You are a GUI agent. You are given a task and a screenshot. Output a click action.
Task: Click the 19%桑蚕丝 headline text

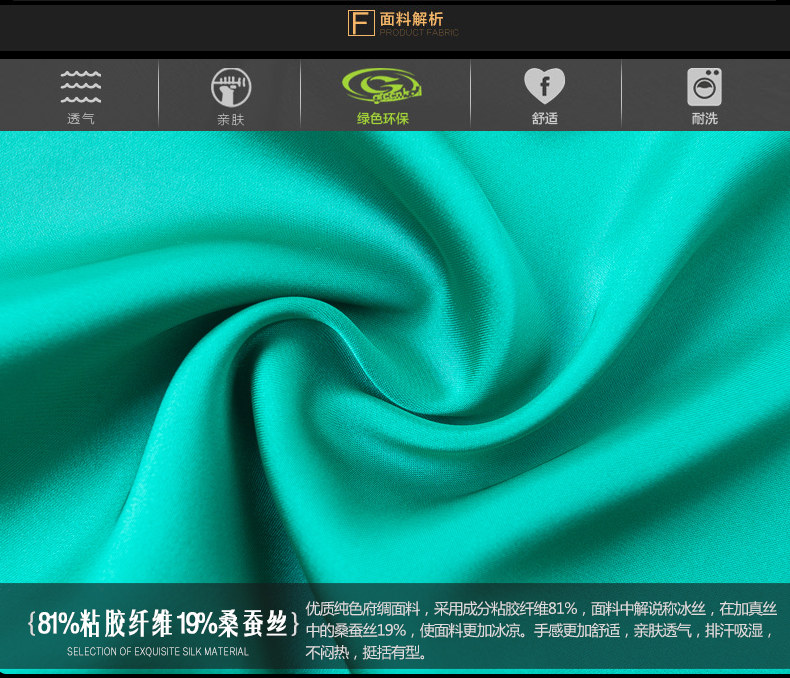234,625
